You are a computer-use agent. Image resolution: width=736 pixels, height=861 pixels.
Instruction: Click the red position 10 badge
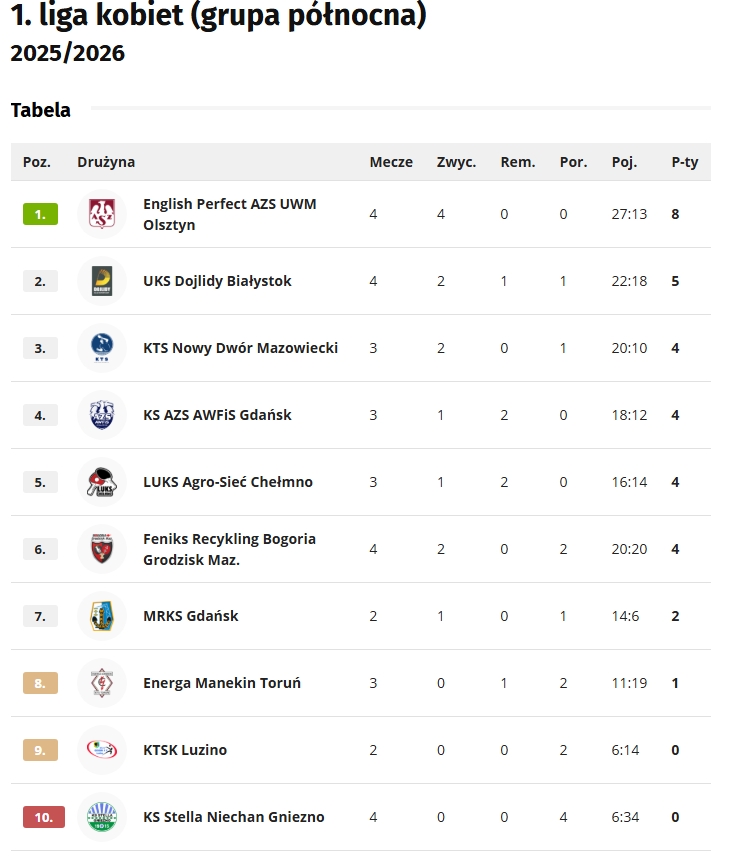[43, 817]
